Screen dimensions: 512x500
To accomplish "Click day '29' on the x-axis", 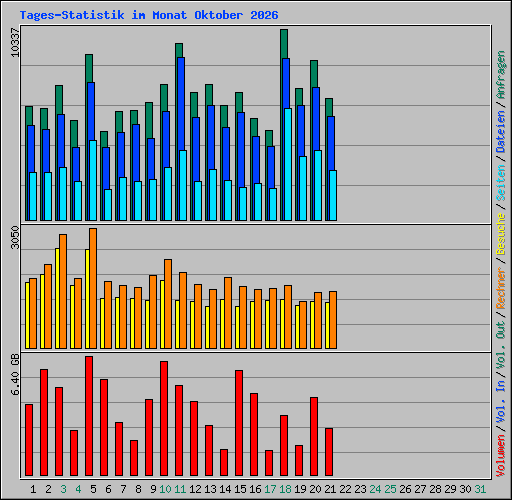I will (450, 489).
